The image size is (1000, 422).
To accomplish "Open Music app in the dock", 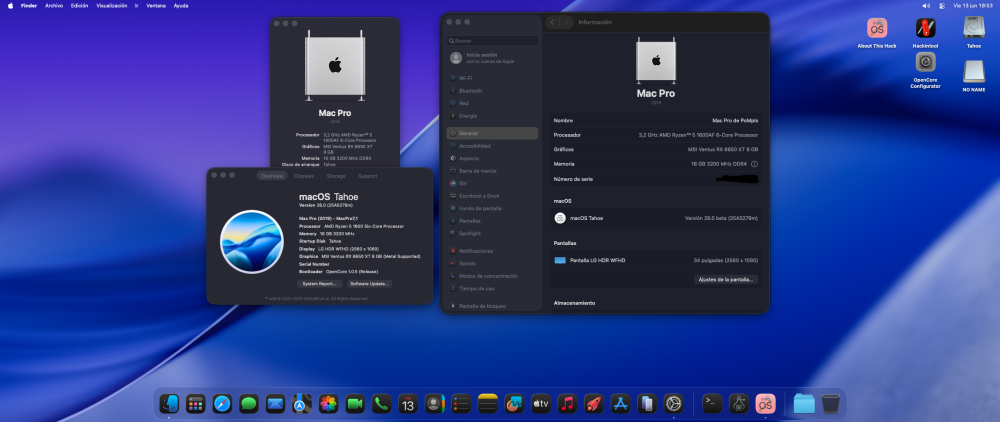I will pyautogui.click(x=567, y=404).
